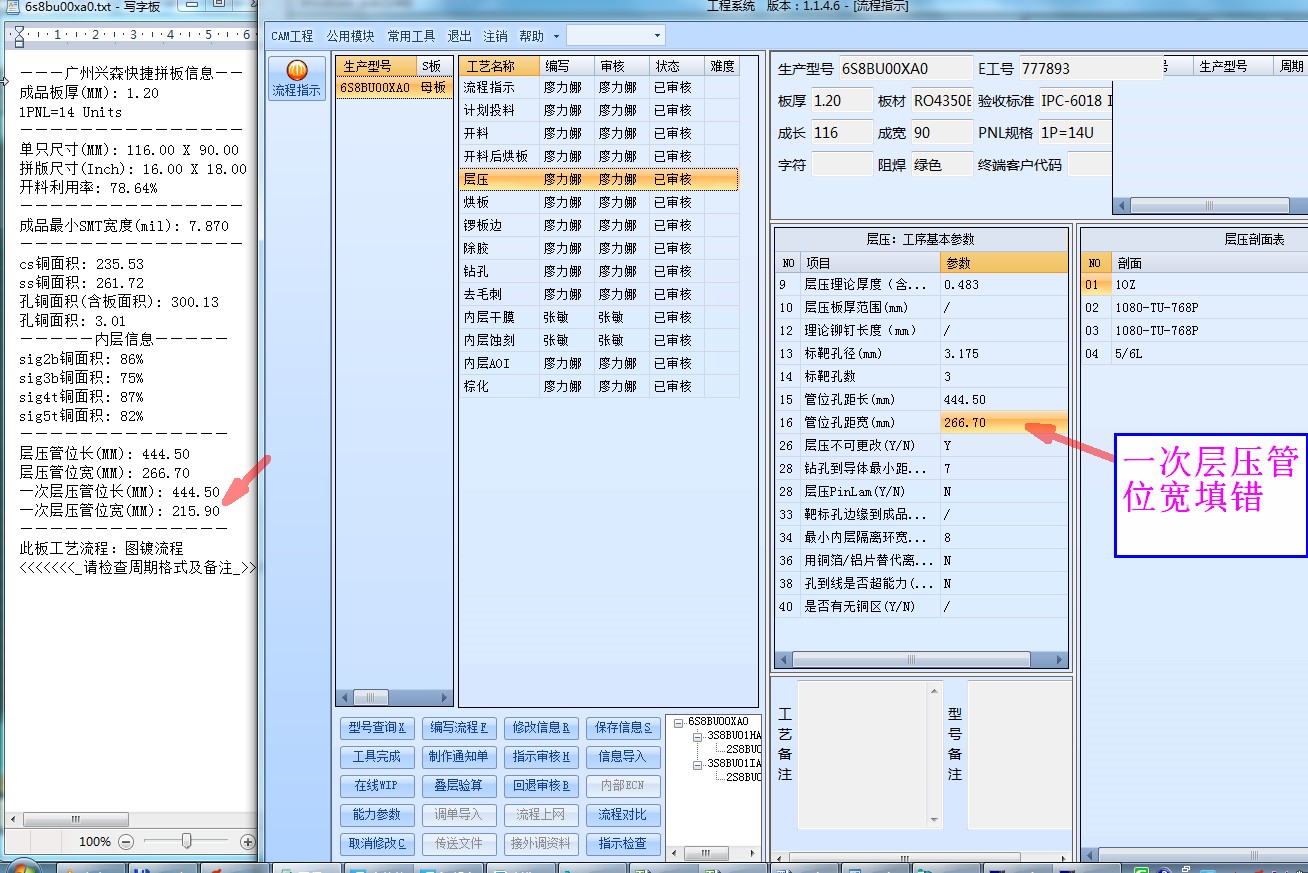Click the 流程对比 button
The height and width of the screenshot is (873, 1308).
623,814
